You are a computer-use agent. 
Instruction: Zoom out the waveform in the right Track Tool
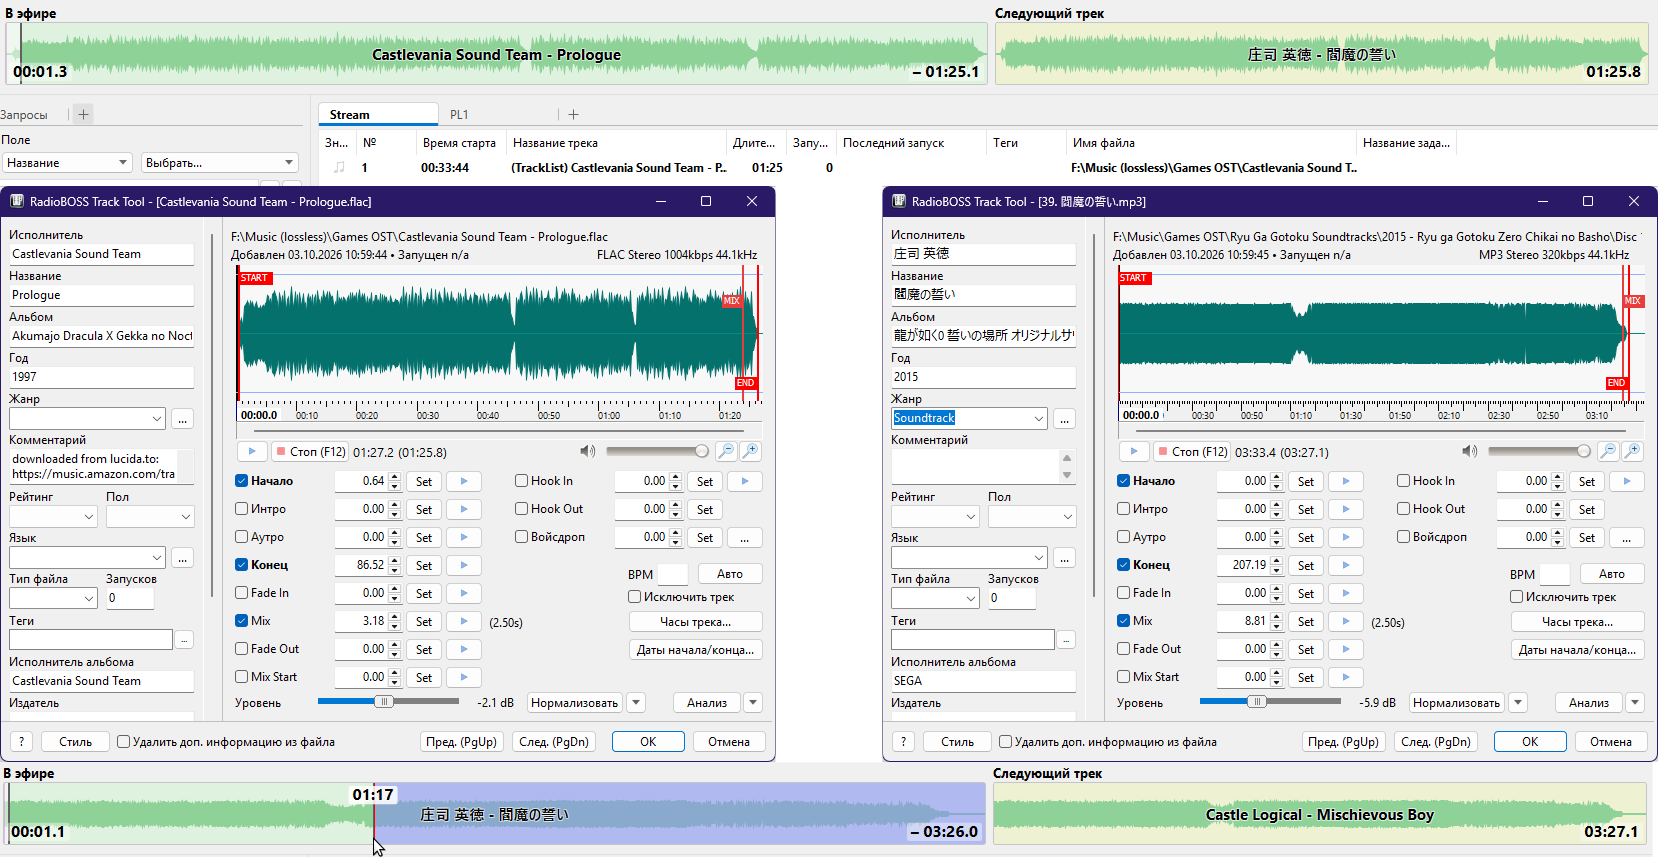tap(1608, 452)
